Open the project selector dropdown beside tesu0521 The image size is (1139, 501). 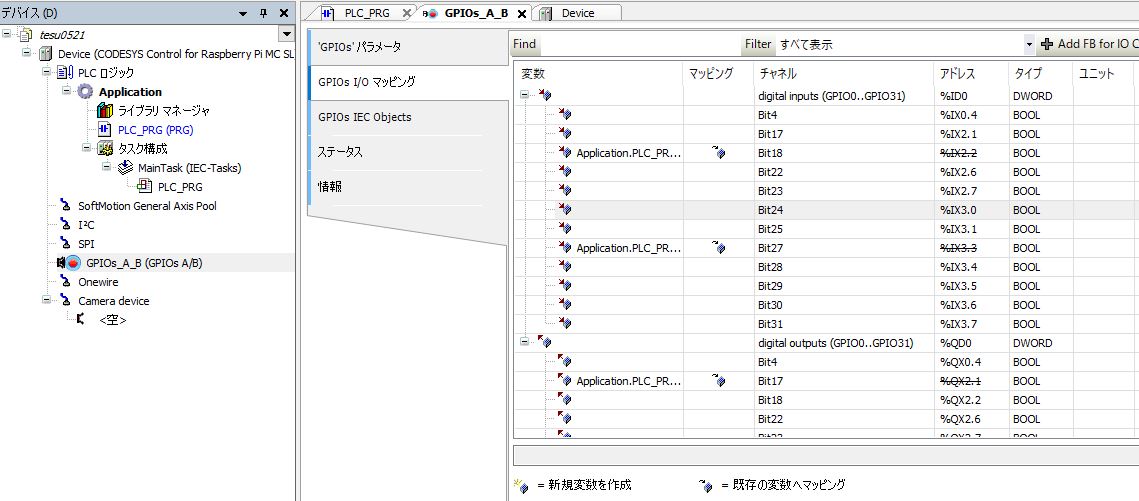tap(285, 35)
